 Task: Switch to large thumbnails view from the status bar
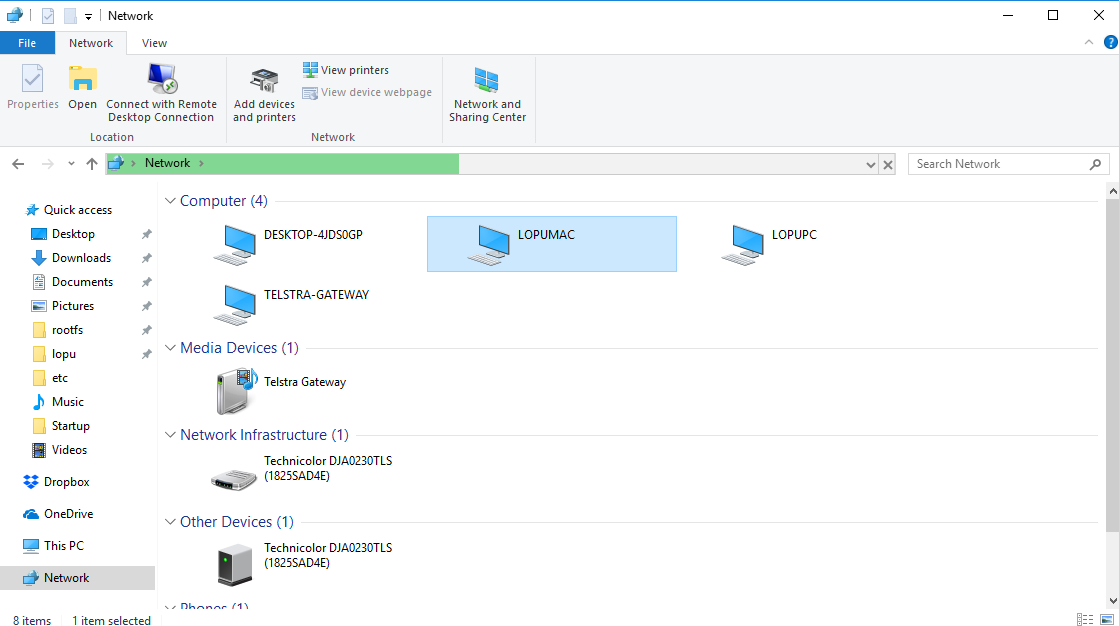[x=1105, y=620]
